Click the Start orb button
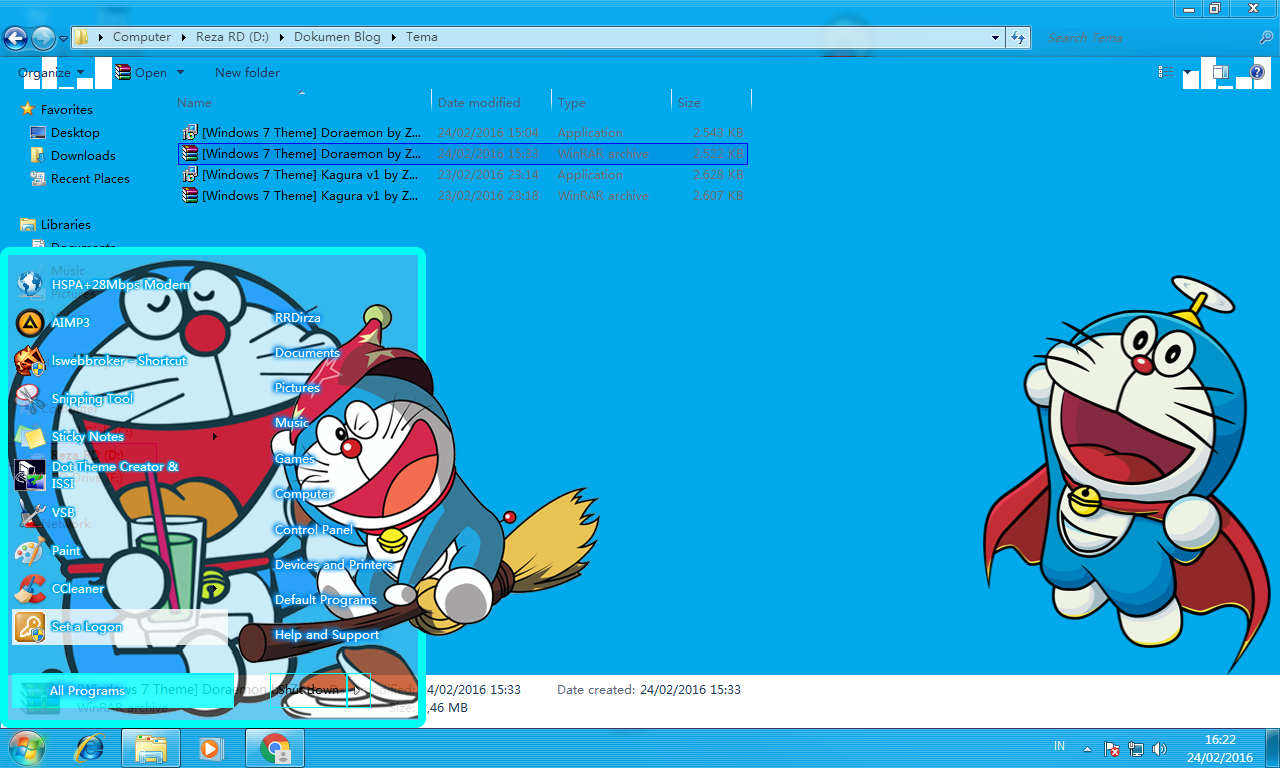Screen dimensions: 1280x768 click(27, 748)
